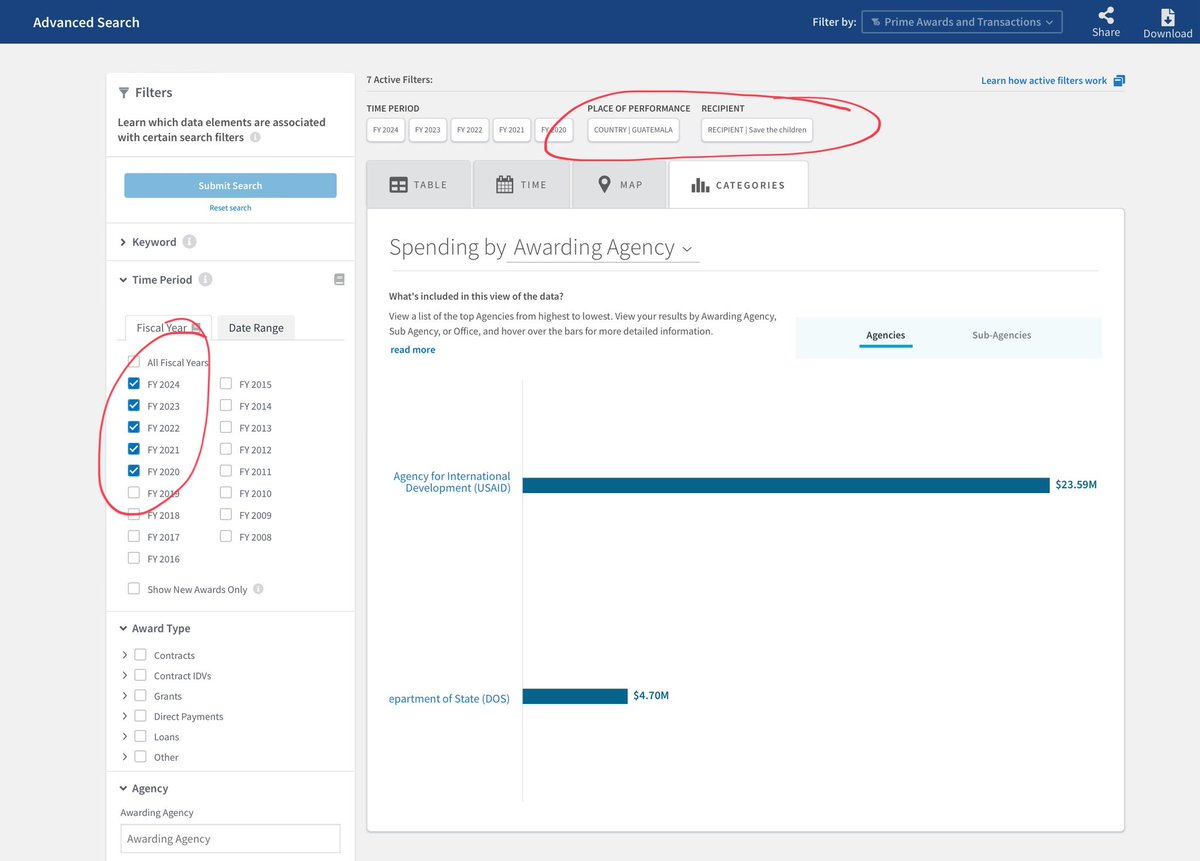Click info icon after search filters description
1200x861 pixels.
point(255,137)
